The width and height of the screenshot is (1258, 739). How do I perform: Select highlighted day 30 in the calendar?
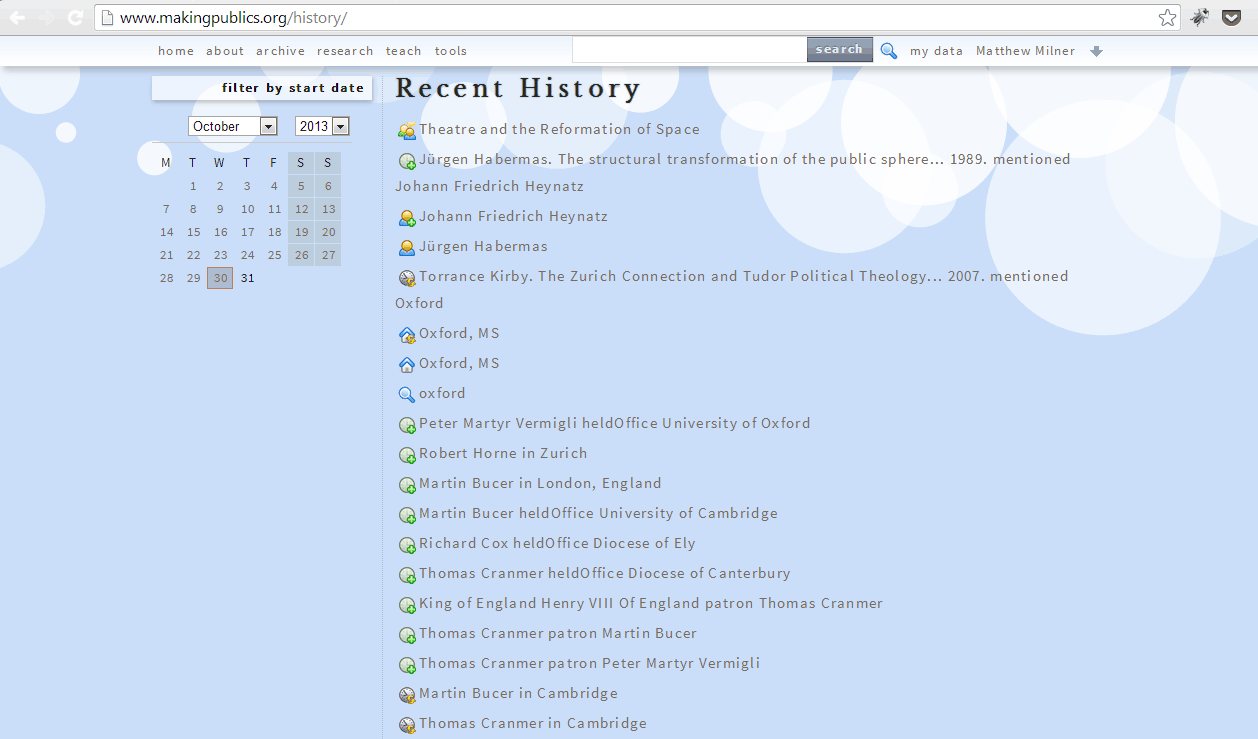(220, 278)
